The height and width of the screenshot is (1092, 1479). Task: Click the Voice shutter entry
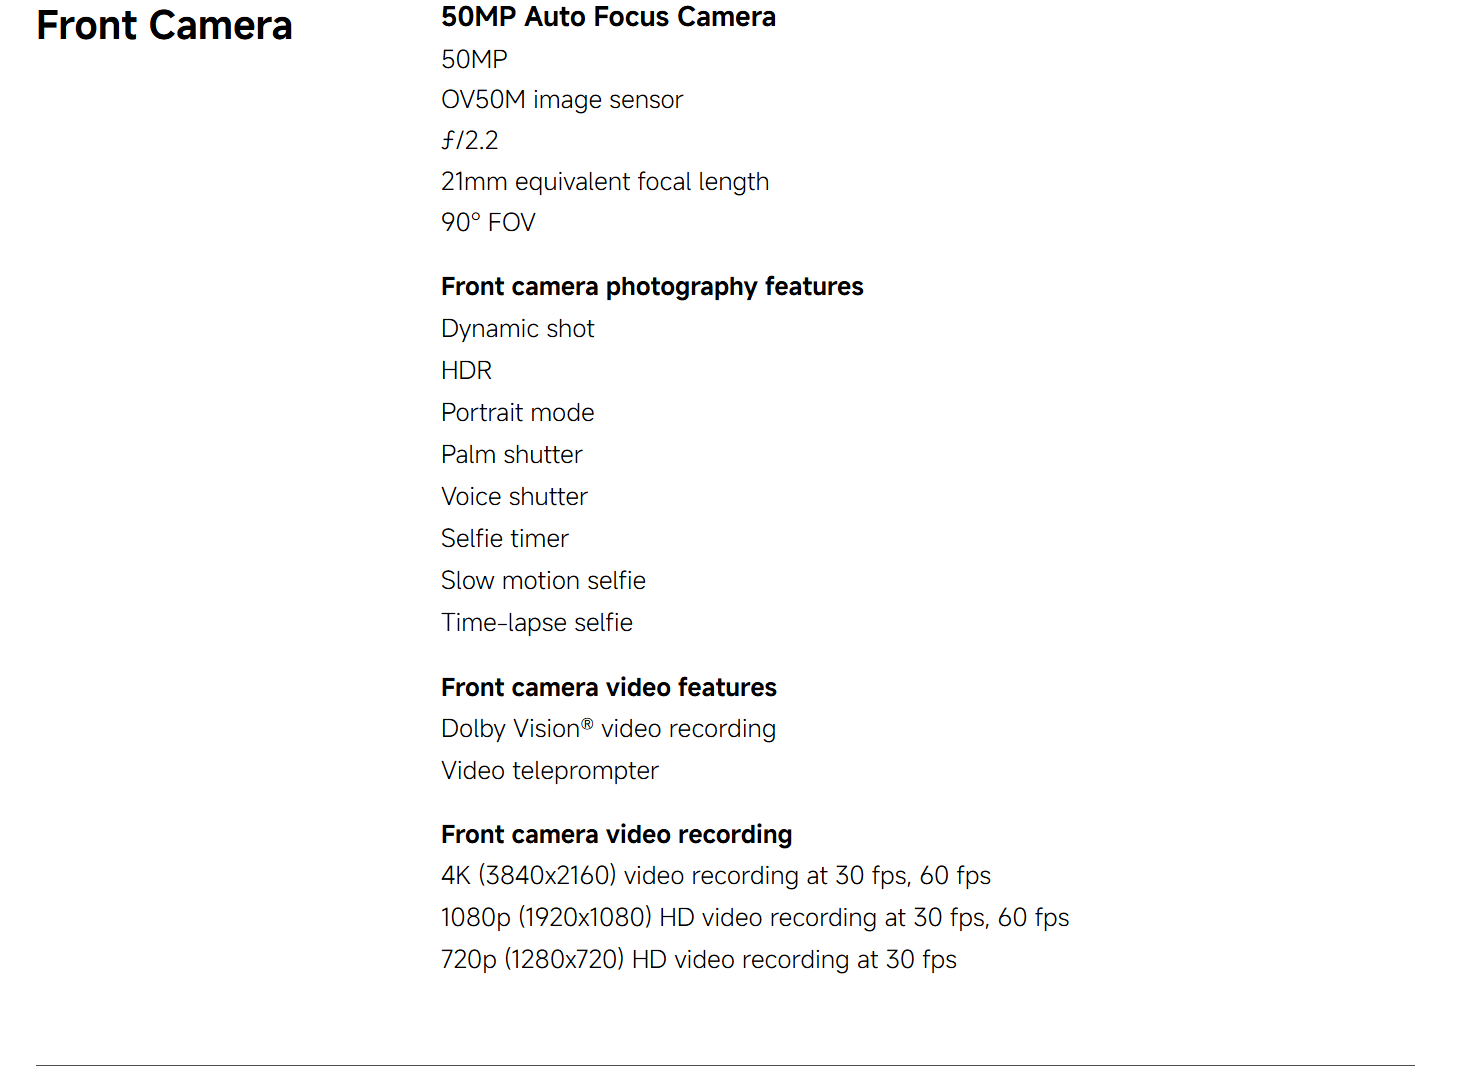514,497
